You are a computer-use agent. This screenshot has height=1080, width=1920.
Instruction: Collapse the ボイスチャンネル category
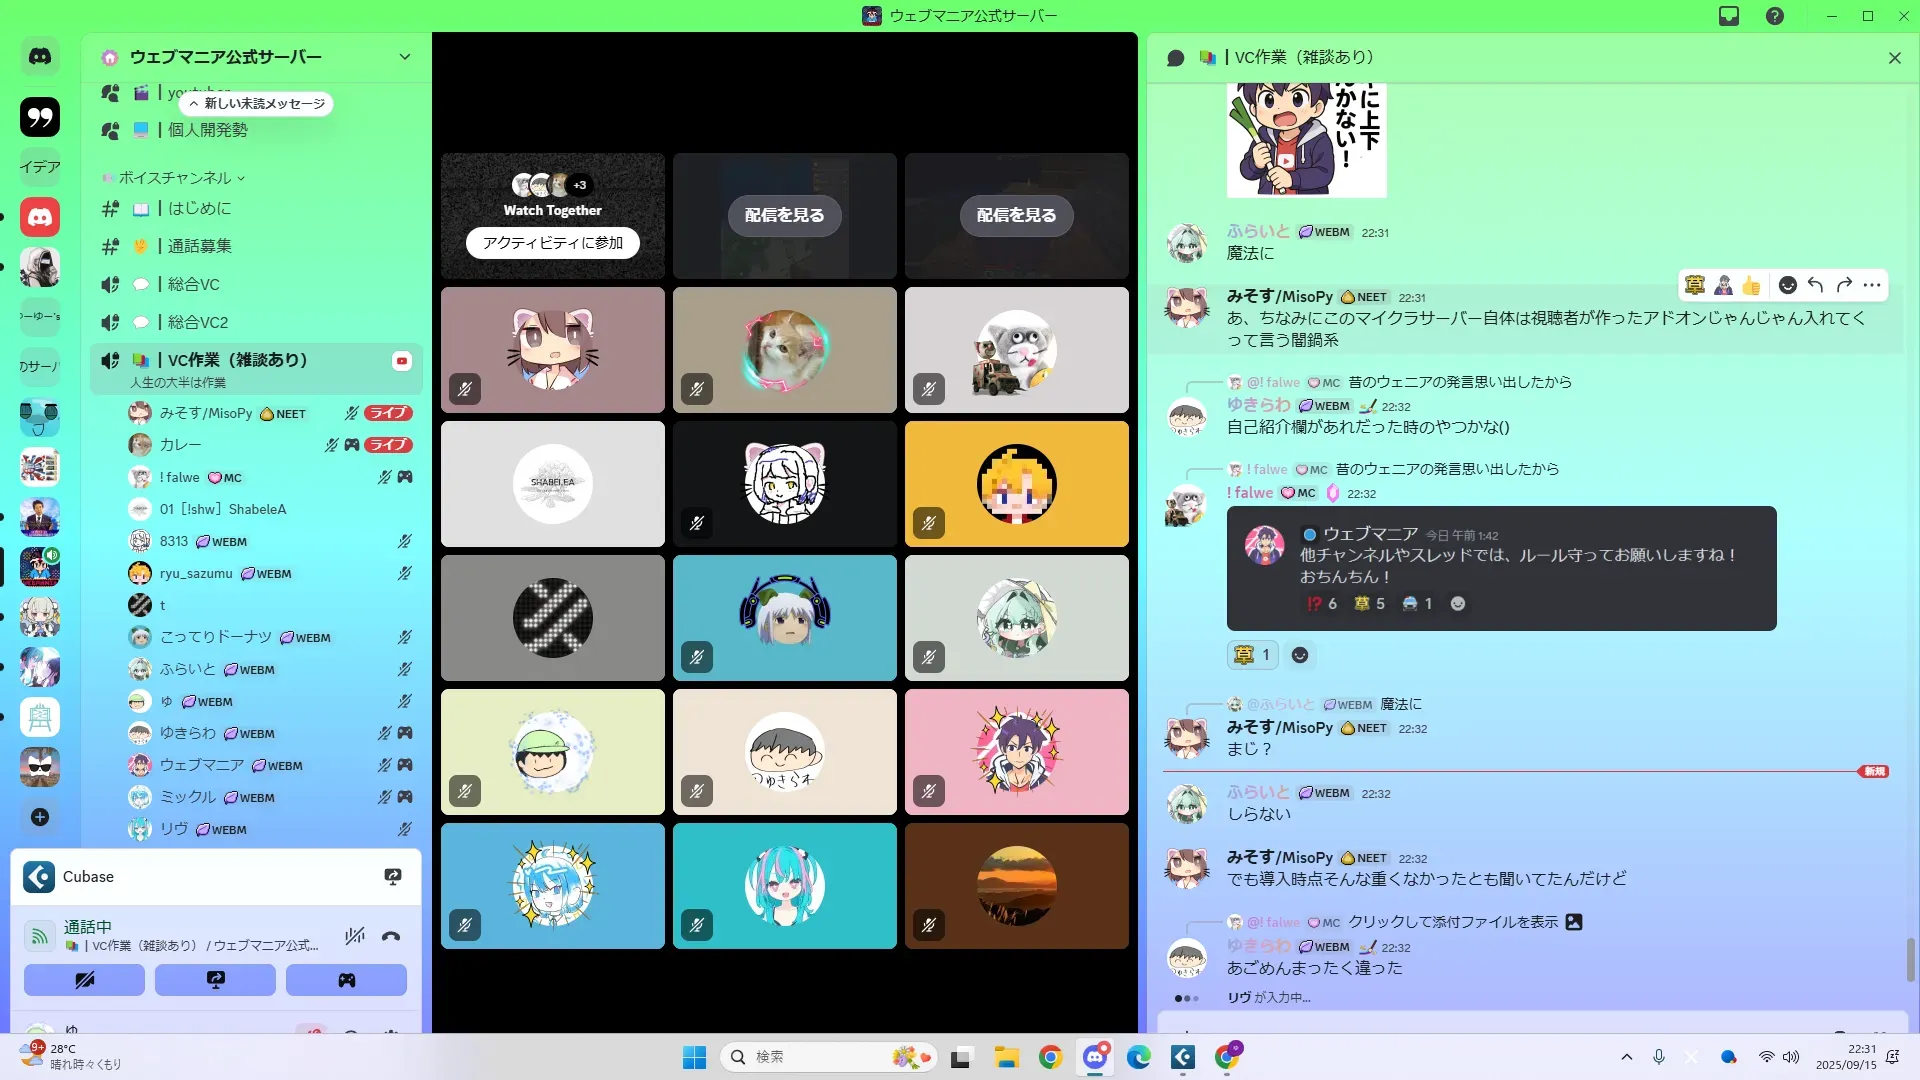(x=174, y=178)
